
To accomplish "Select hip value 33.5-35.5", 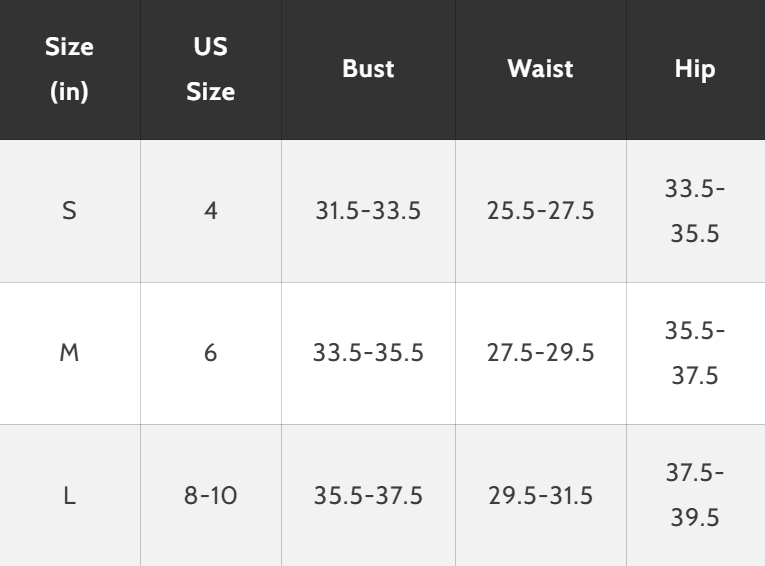I will (x=696, y=211).
